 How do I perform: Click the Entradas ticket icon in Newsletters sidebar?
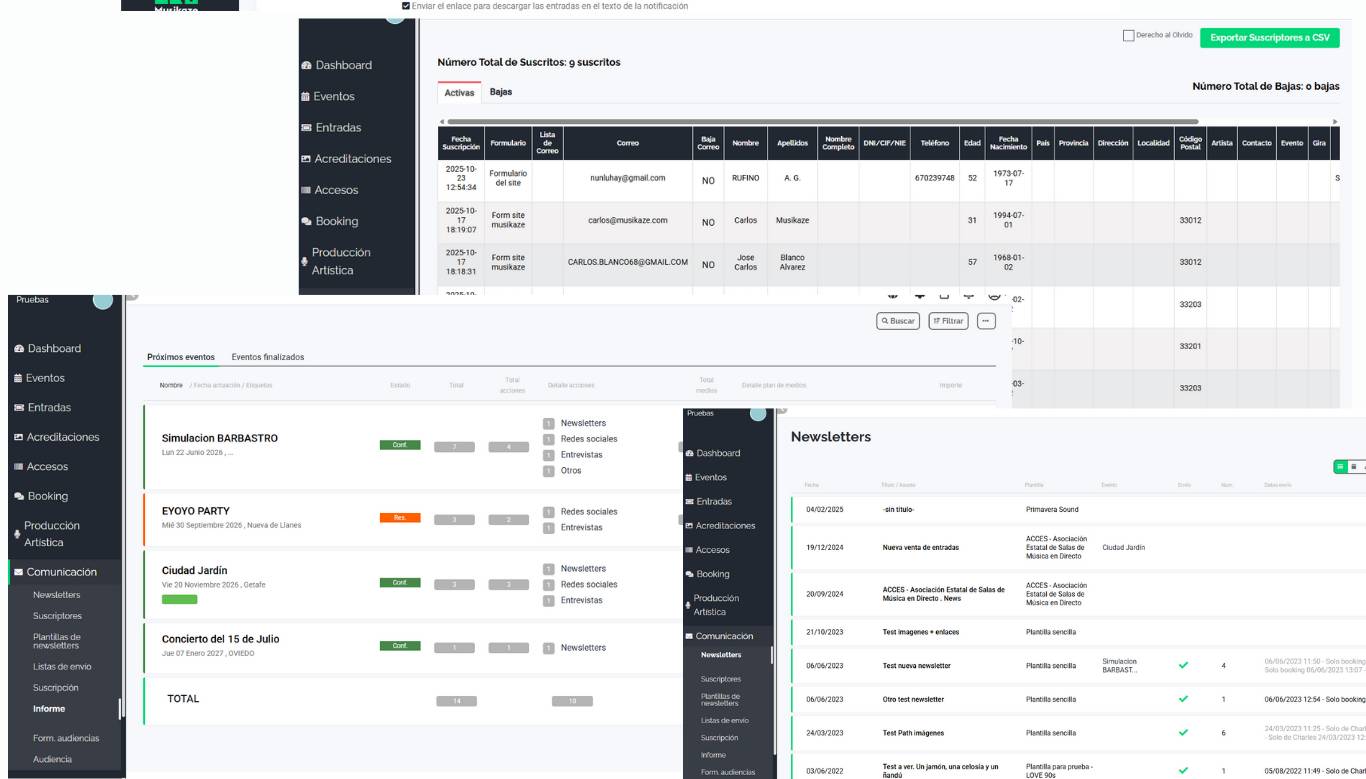(690, 502)
